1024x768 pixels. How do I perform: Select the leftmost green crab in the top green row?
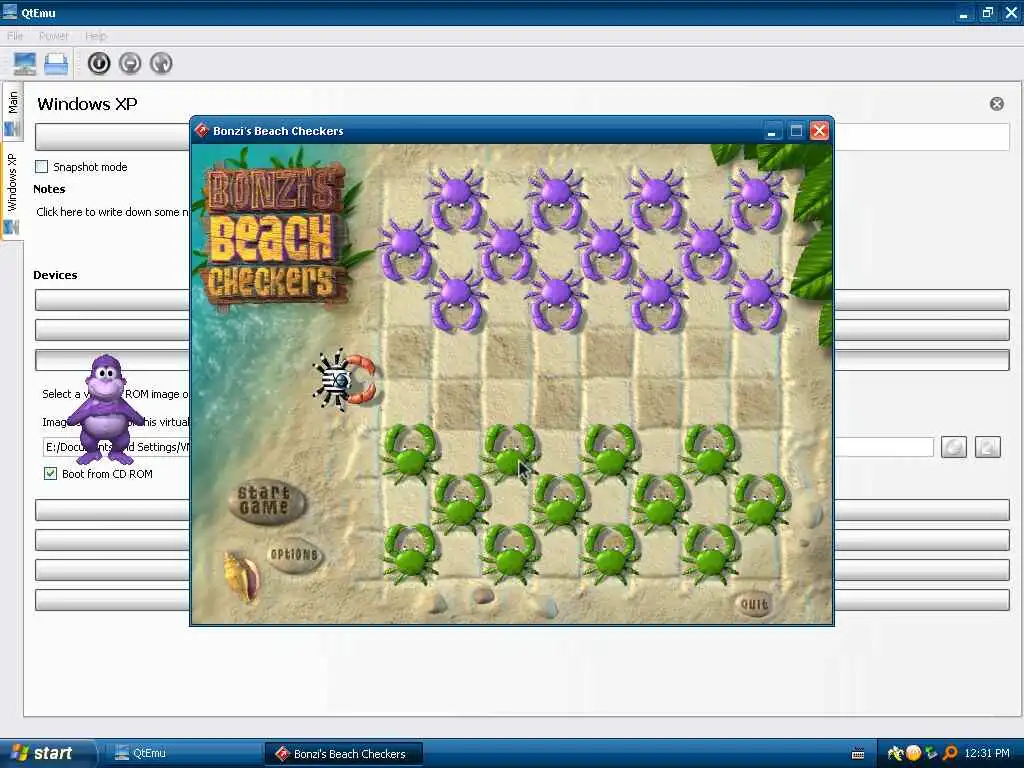[x=409, y=452]
